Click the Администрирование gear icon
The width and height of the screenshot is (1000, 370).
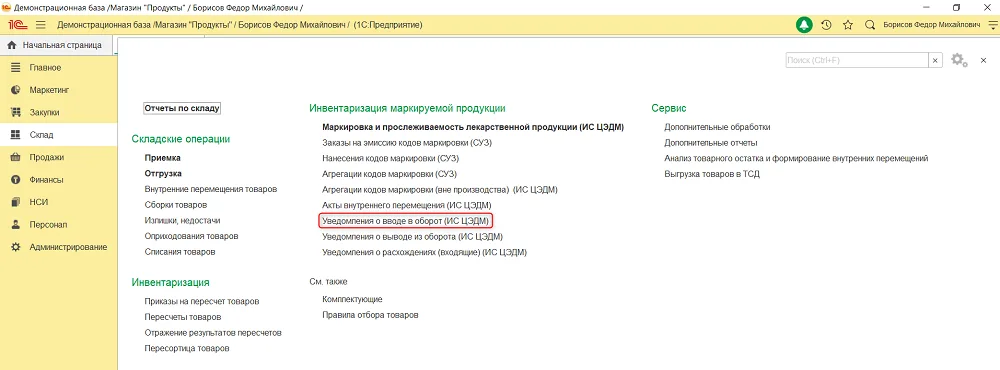pos(16,247)
